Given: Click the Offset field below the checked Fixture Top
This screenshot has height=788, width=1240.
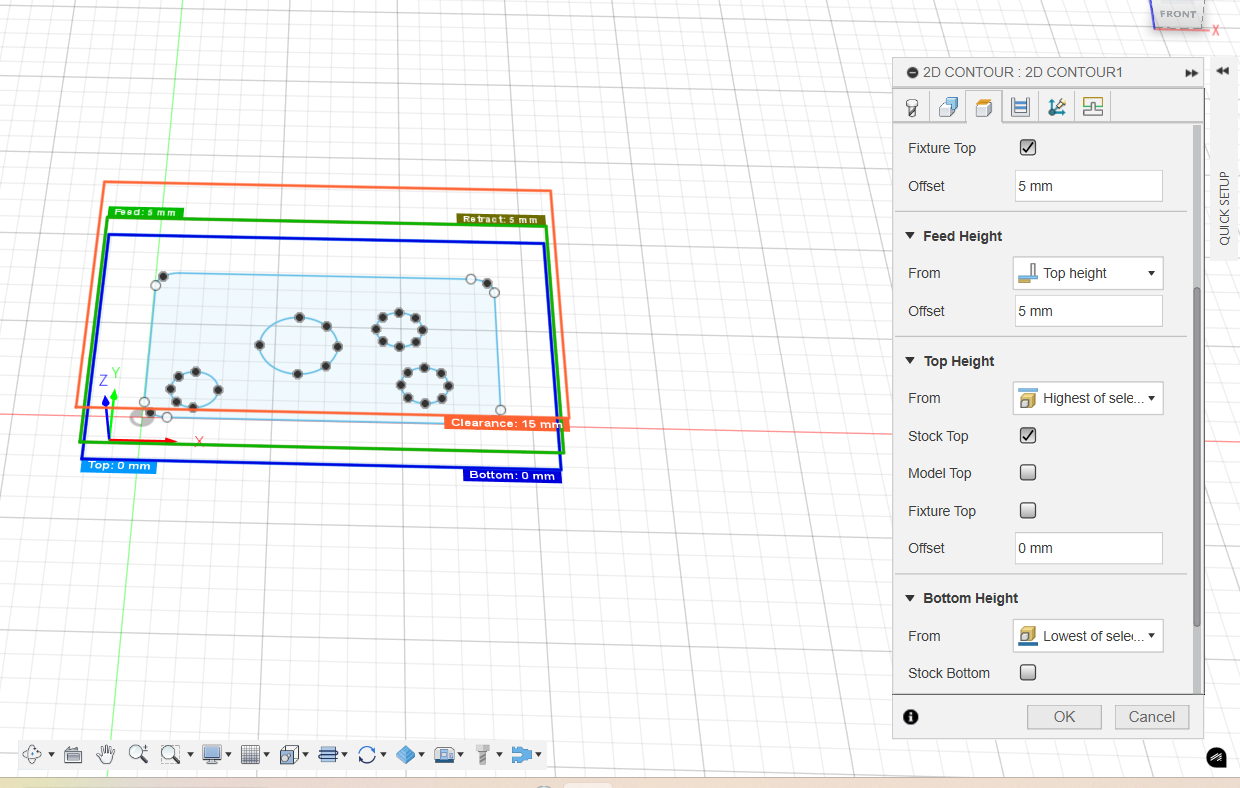Looking at the screenshot, I should click(1089, 186).
